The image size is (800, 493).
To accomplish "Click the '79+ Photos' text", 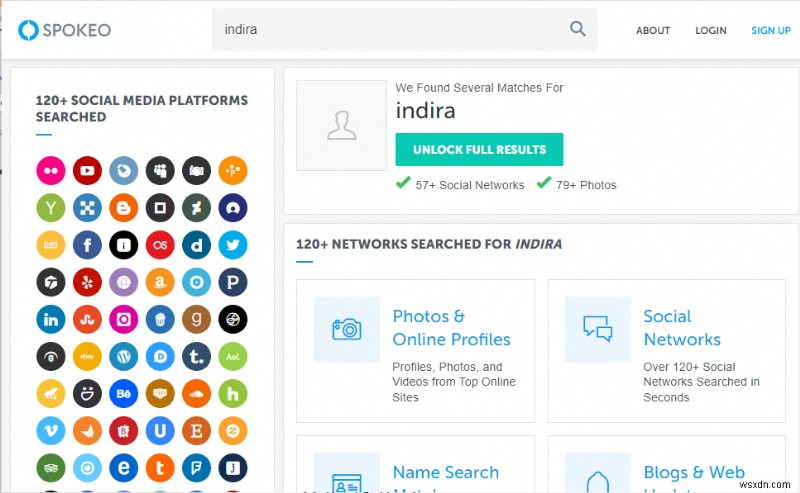I will point(586,185).
